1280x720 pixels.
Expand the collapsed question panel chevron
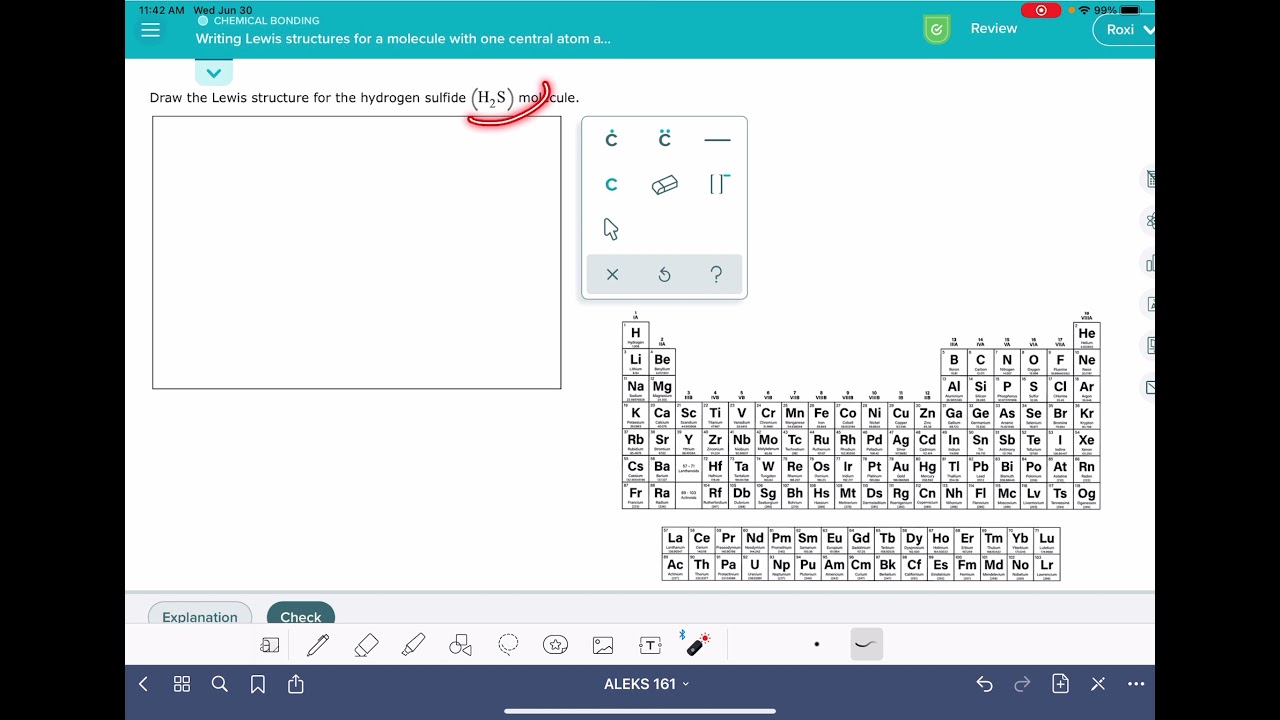point(214,73)
